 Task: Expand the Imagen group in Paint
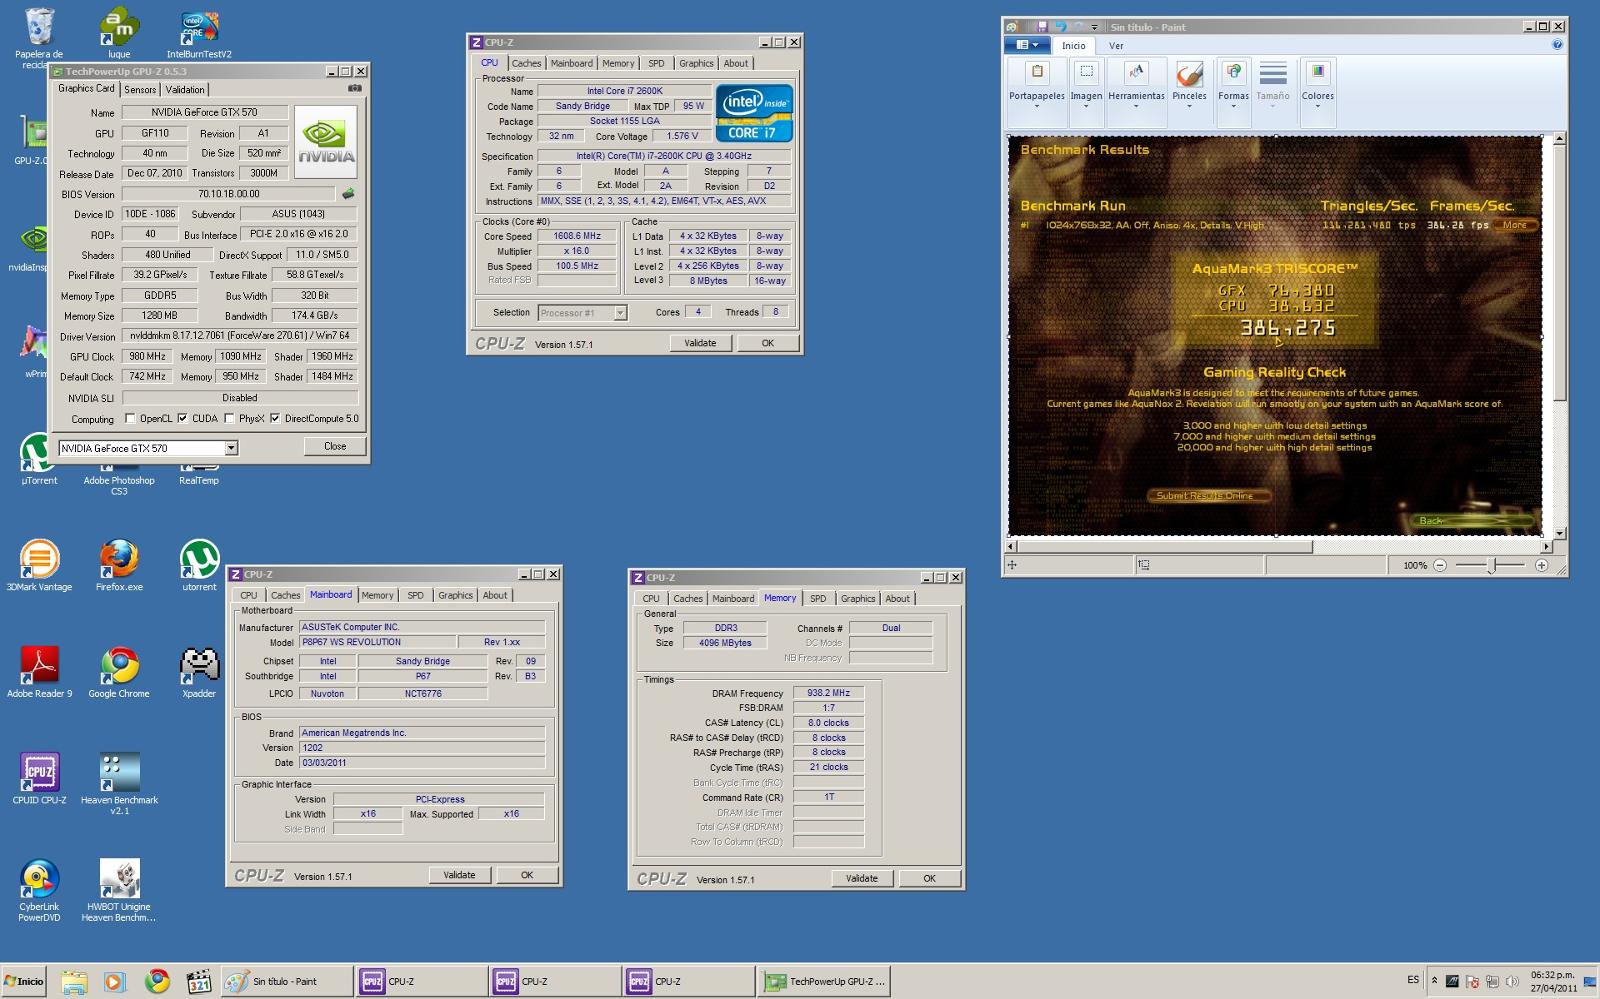coord(1086,91)
